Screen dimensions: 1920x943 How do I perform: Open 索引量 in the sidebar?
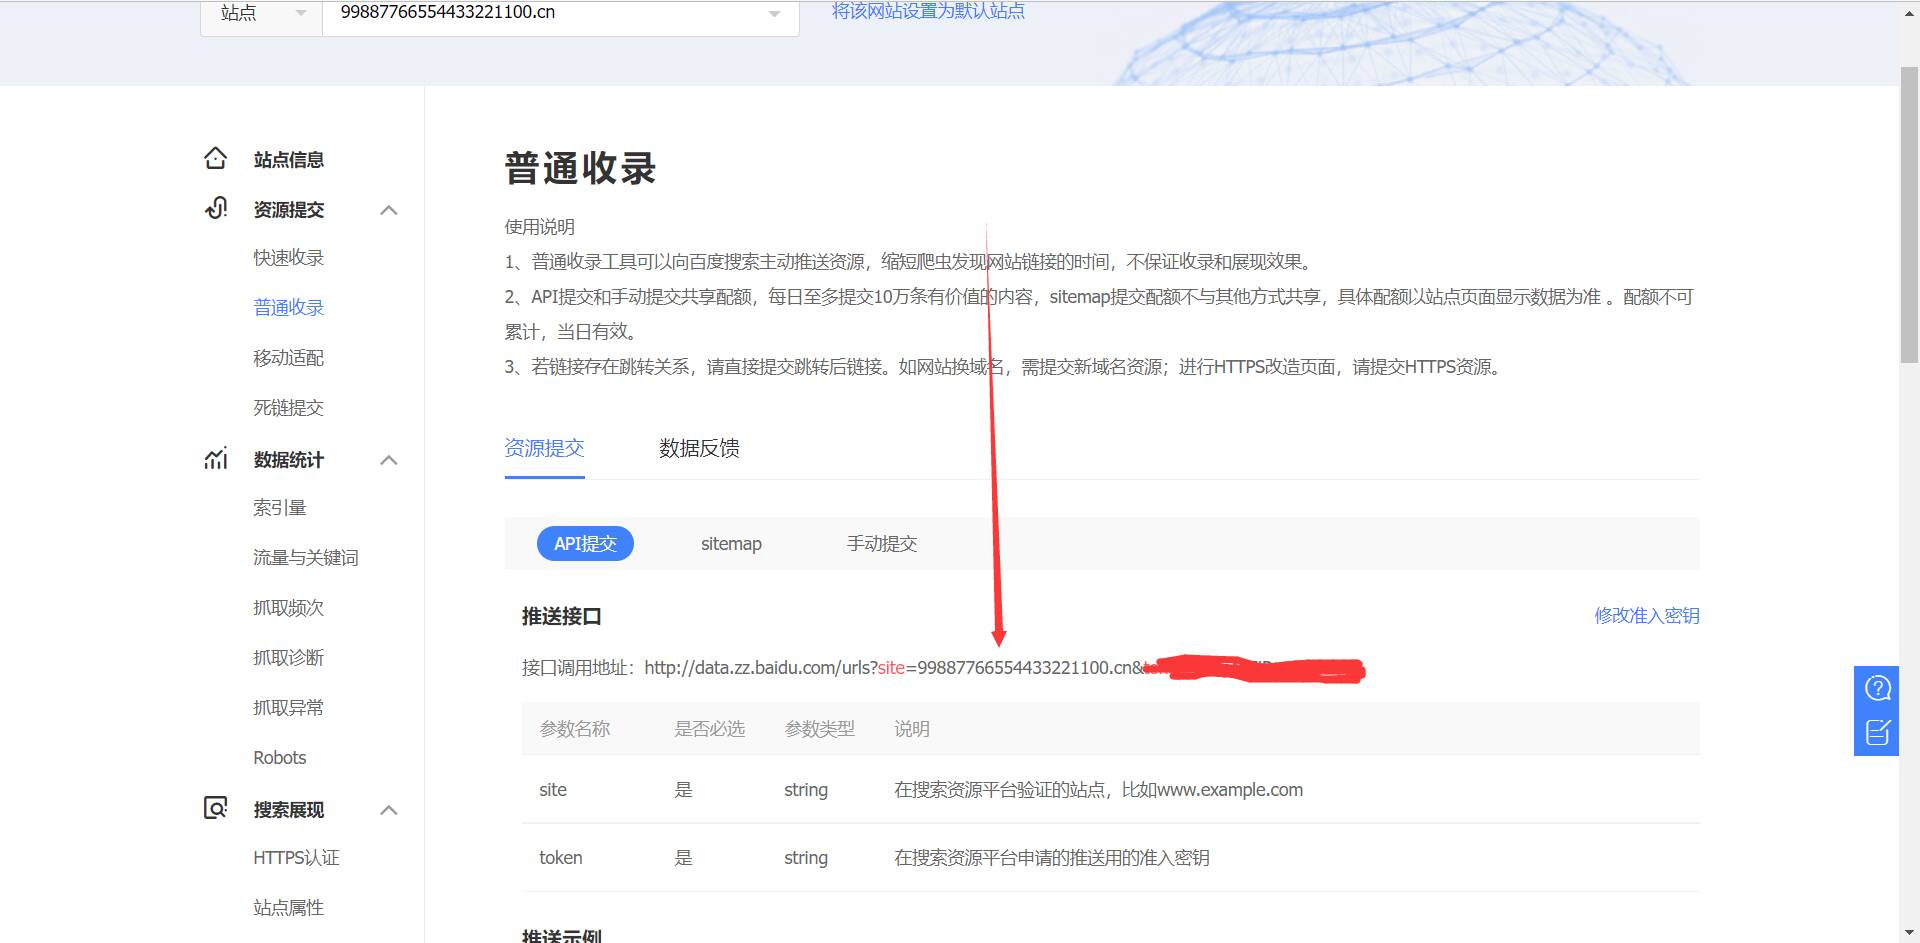click(279, 507)
